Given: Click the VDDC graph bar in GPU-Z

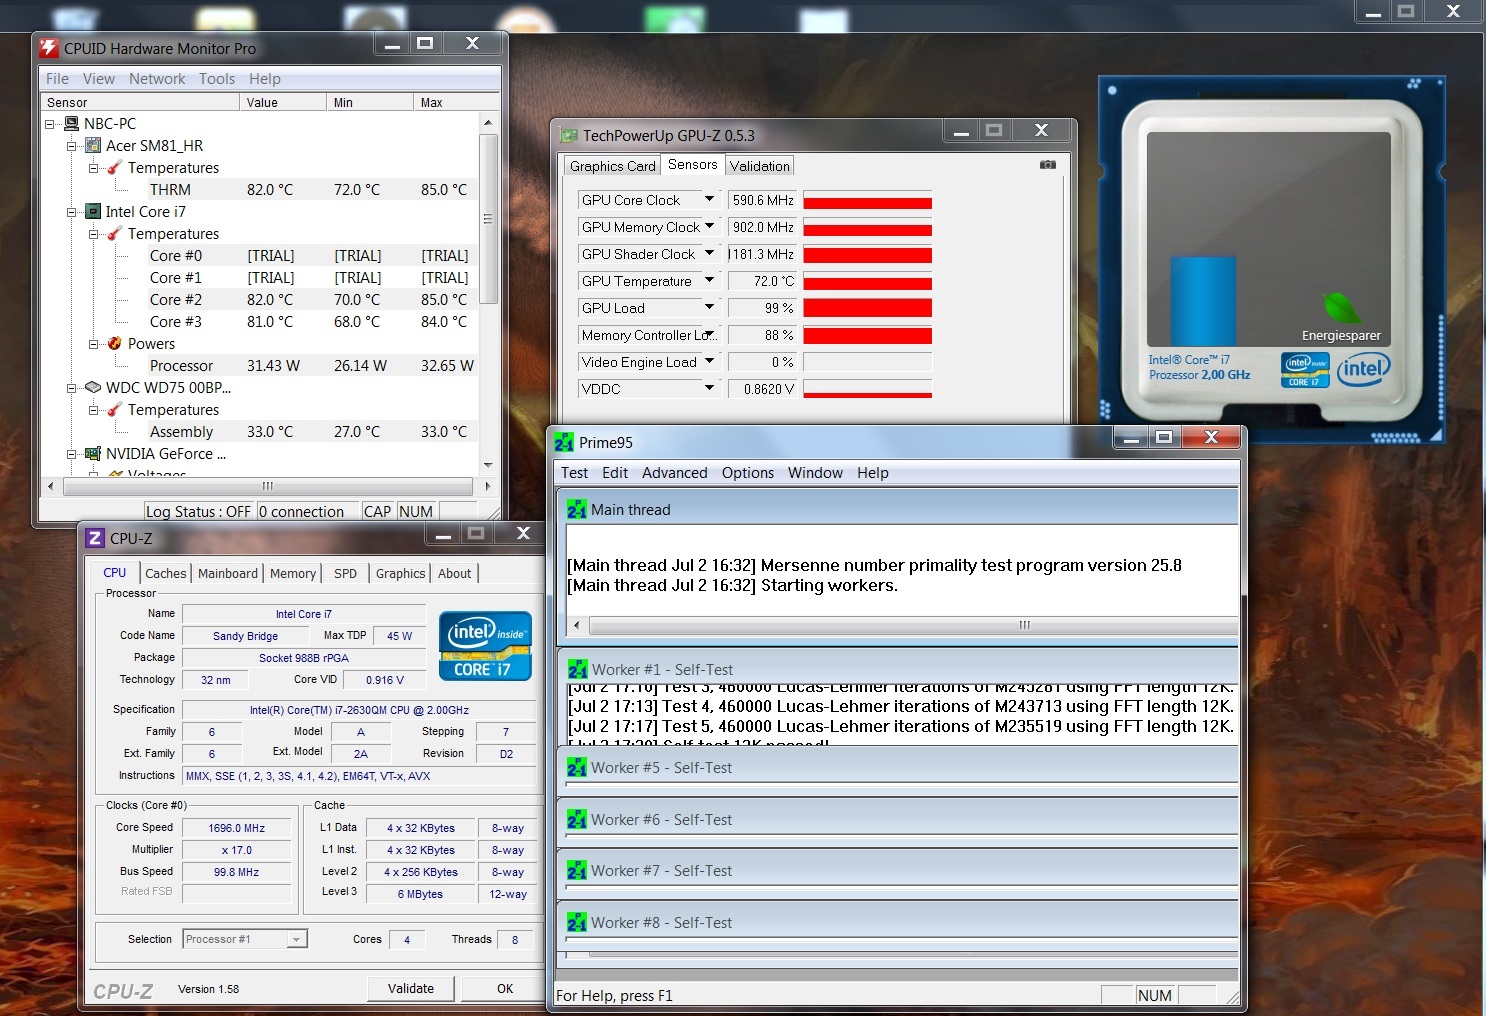Looking at the screenshot, I should tap(867, 389).
